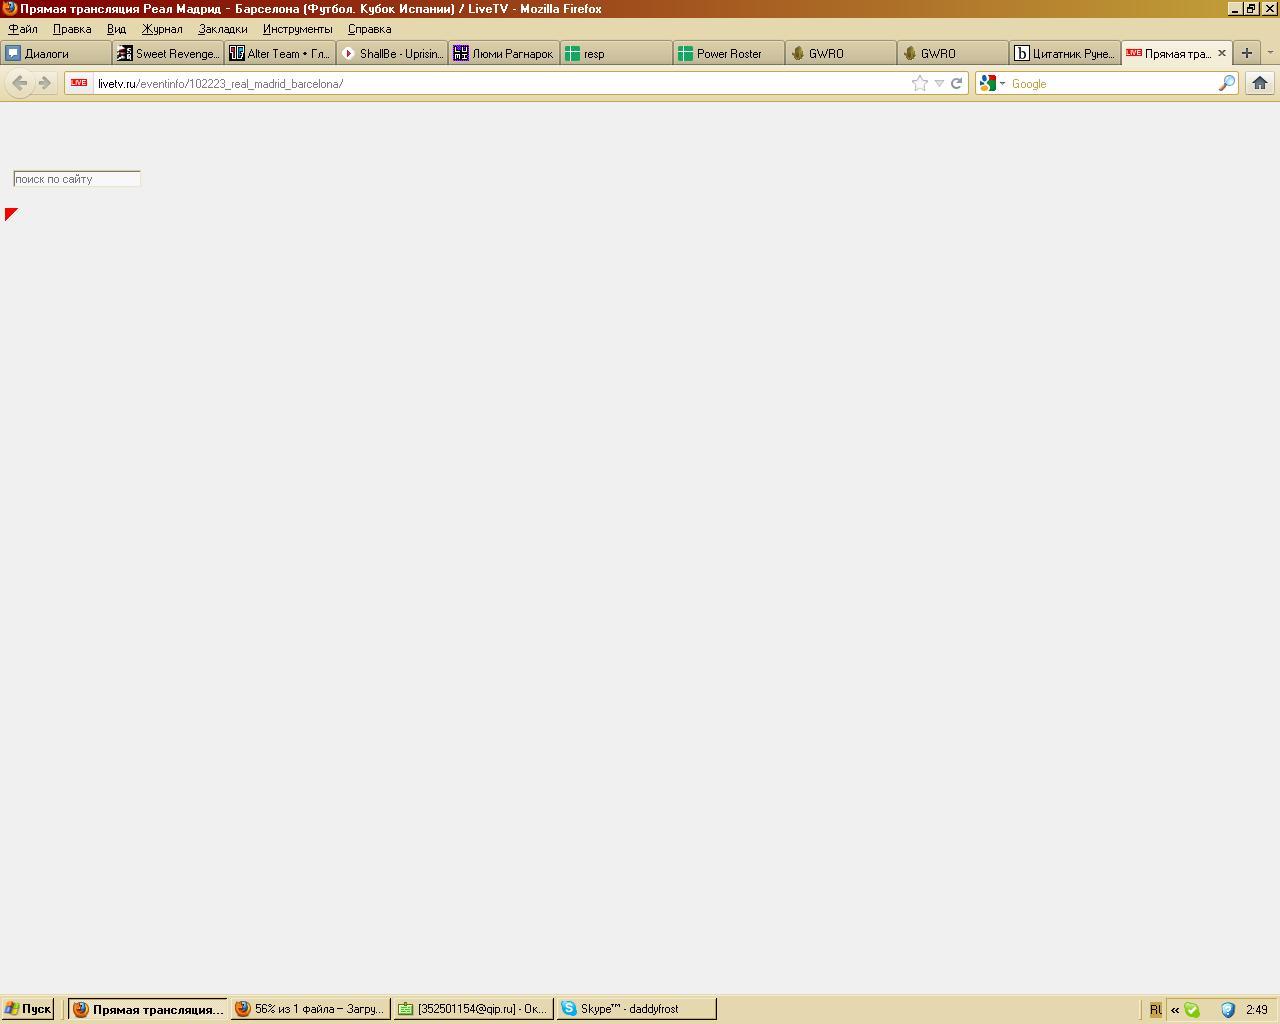Expand hidden tray icons with the chevron
Image resolution: width=1280 pixels, height=1024 pixels.
(x=1175, y=1010)
